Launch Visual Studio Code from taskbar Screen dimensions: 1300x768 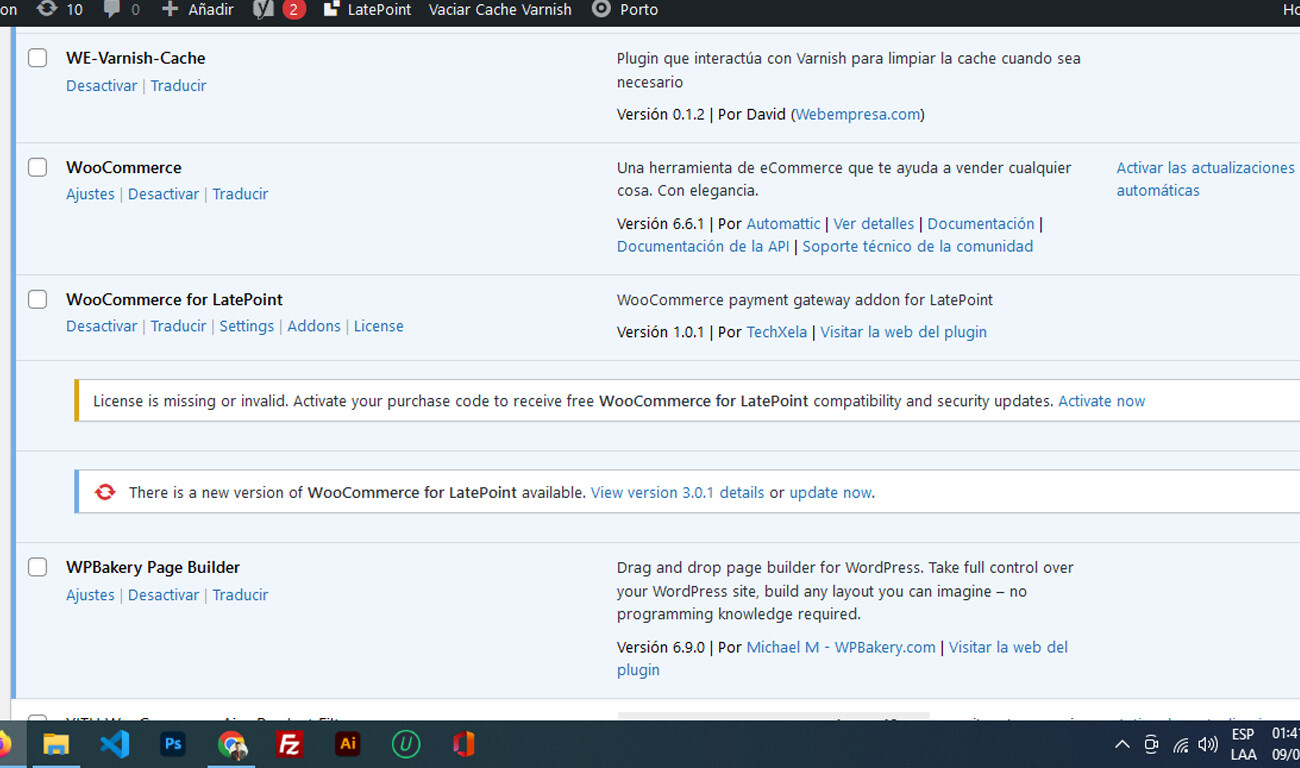click(115, 744)
